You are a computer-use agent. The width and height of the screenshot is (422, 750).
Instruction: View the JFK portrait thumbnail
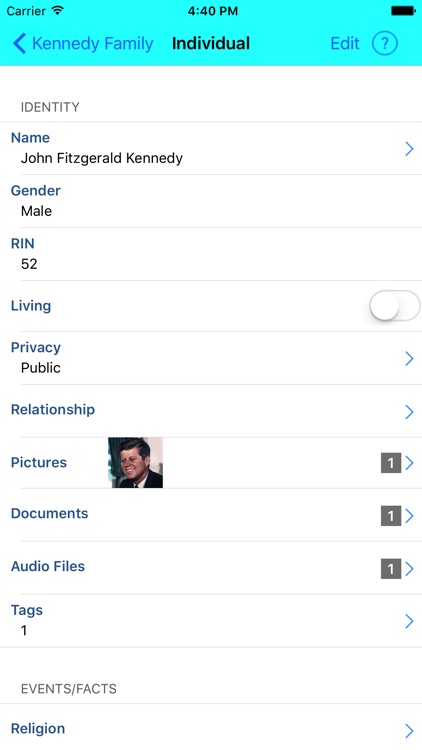pyautogui.click(x=135, y=463)
